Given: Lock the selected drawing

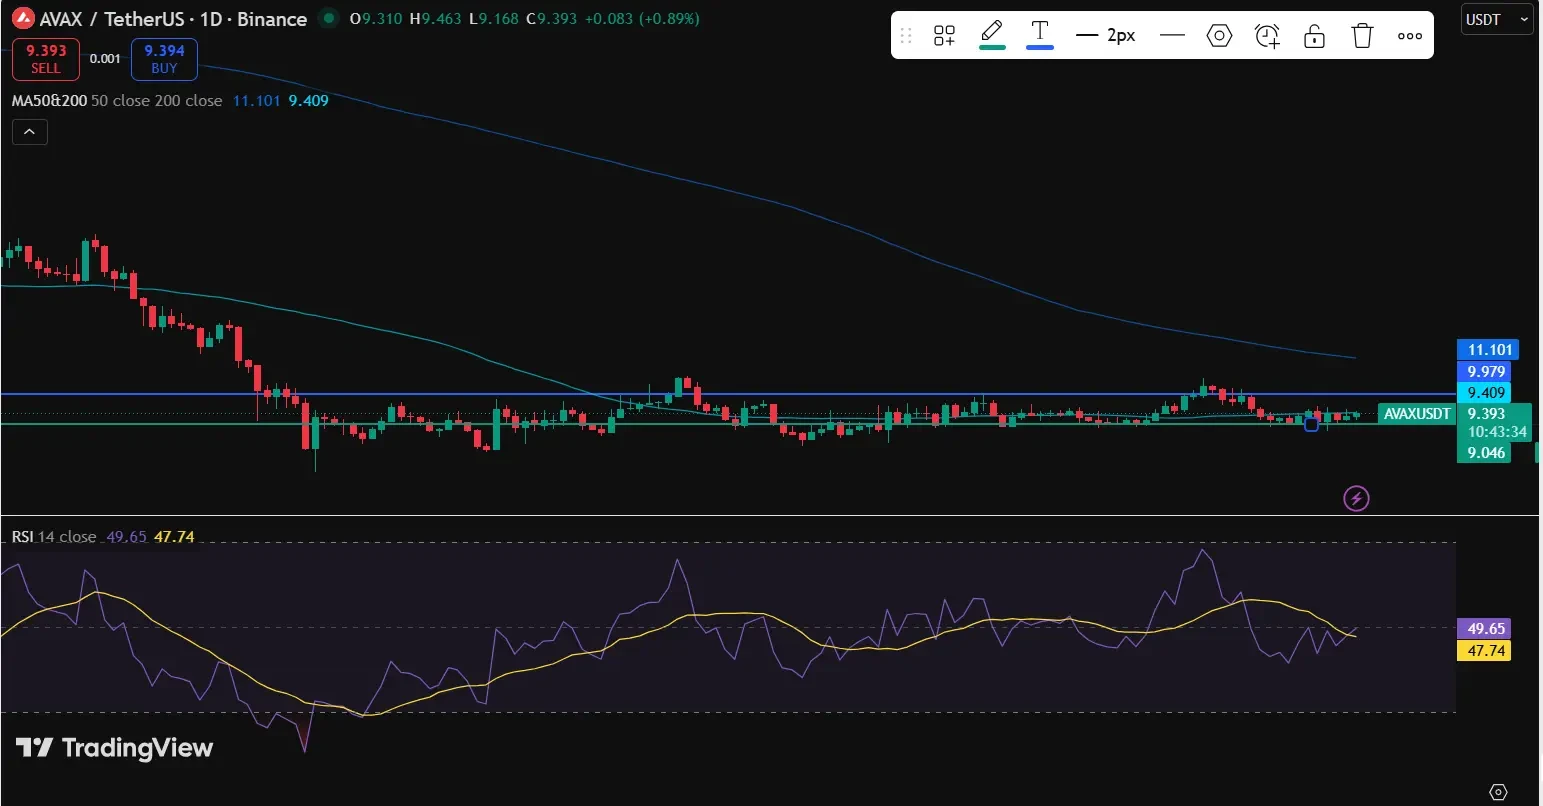Looking at the screenshot, I should [x=1314, y=36].
